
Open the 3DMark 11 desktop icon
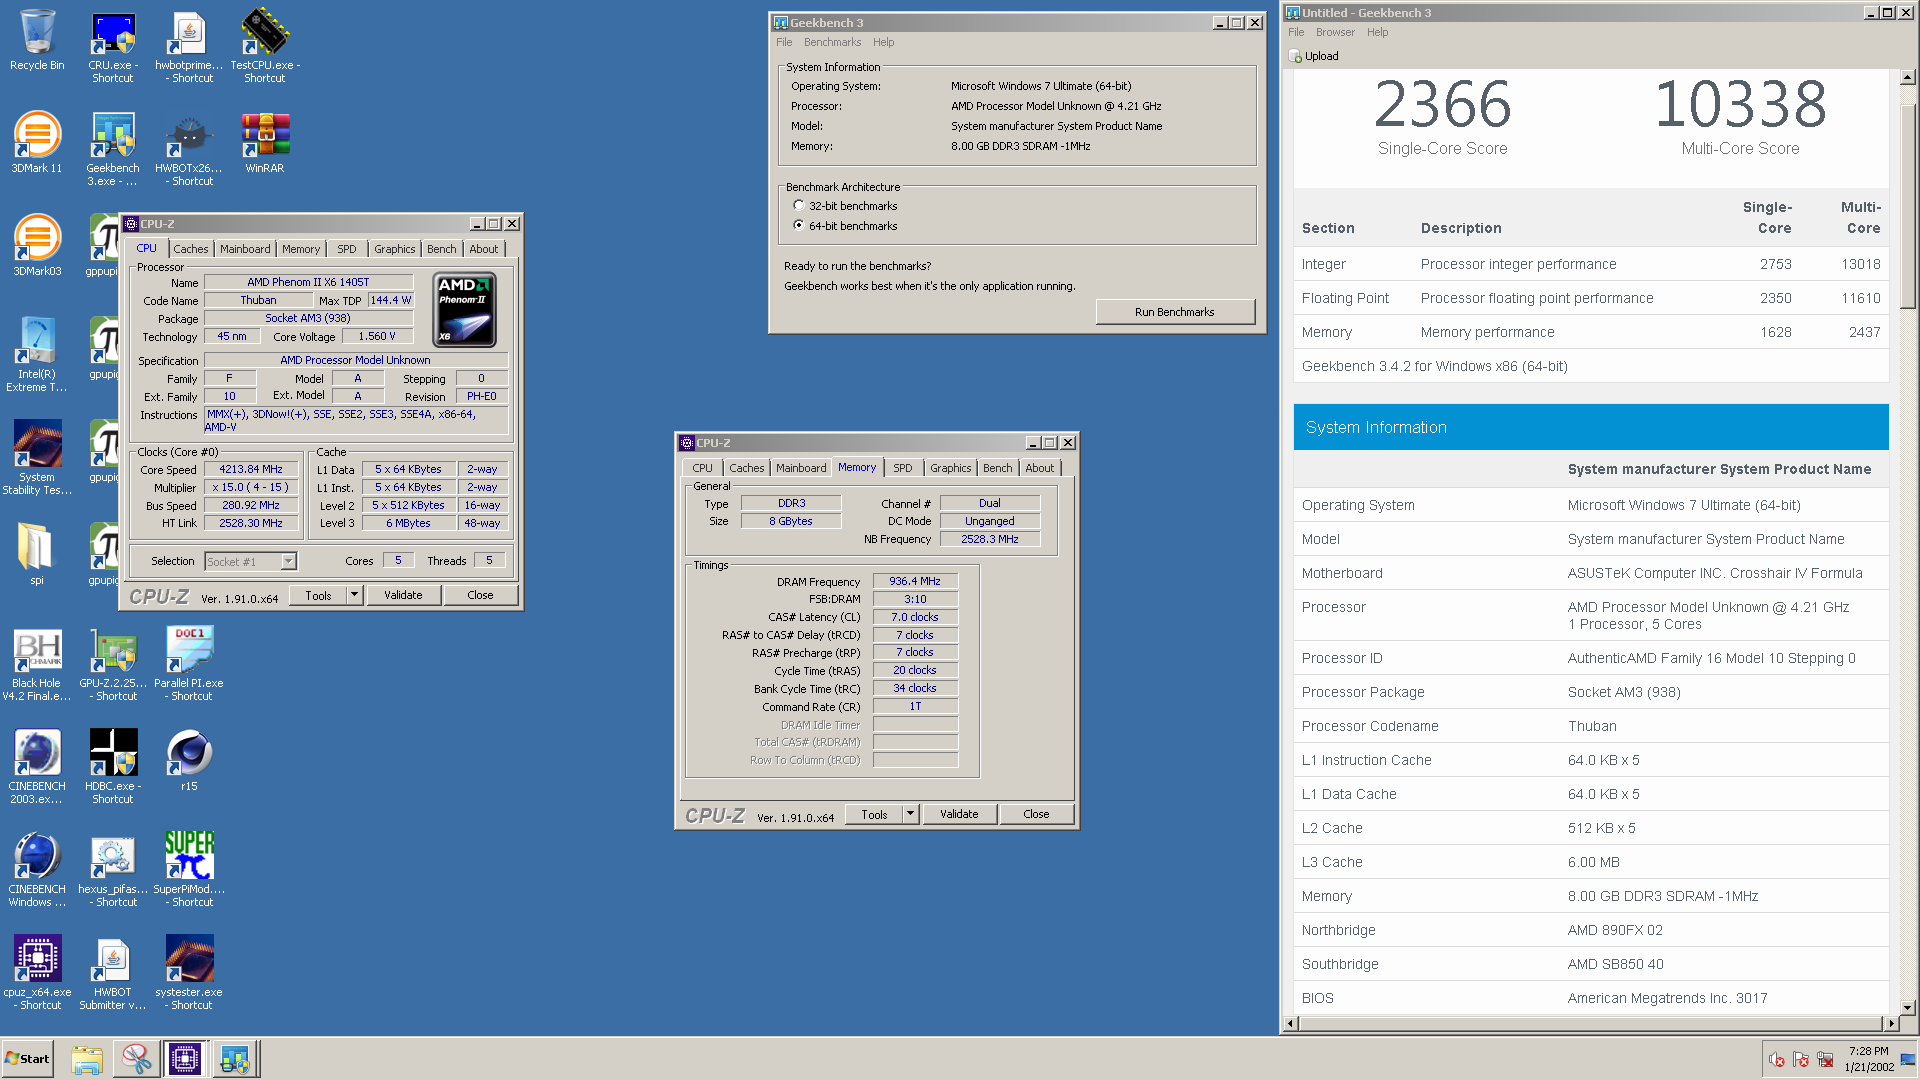point(37,142)
